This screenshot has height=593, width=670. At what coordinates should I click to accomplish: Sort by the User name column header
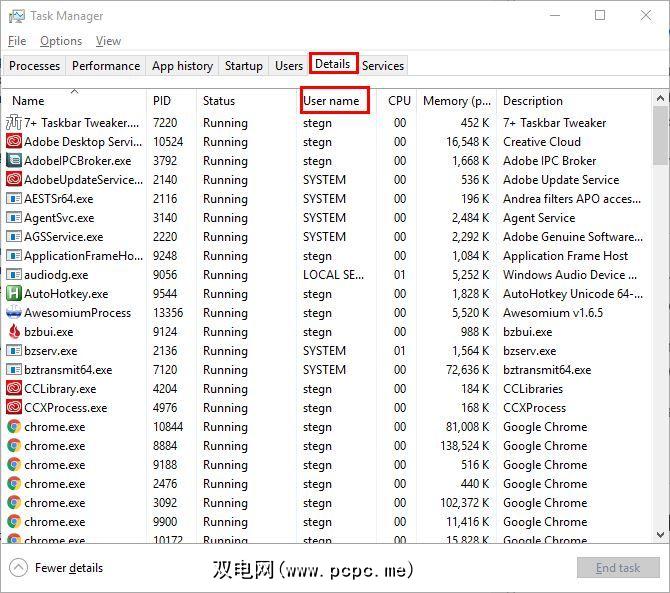pos(336,101)
